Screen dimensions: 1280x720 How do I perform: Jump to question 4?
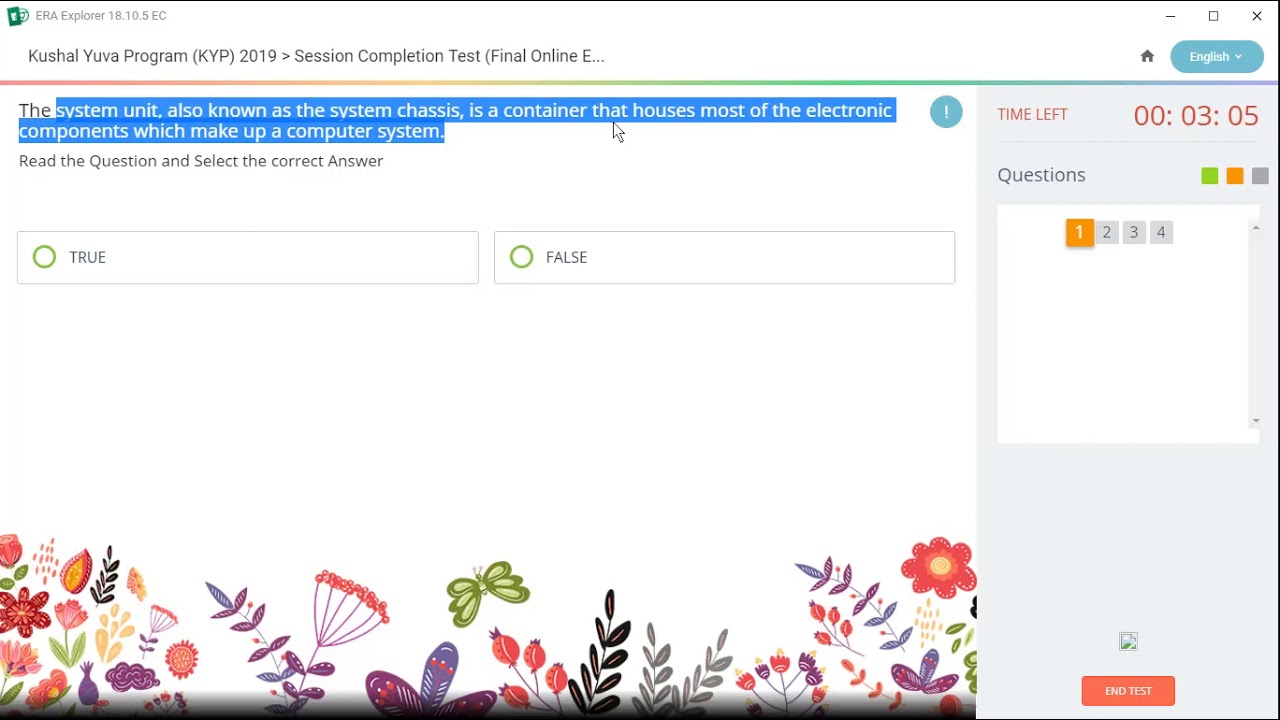pos(1160,232)
